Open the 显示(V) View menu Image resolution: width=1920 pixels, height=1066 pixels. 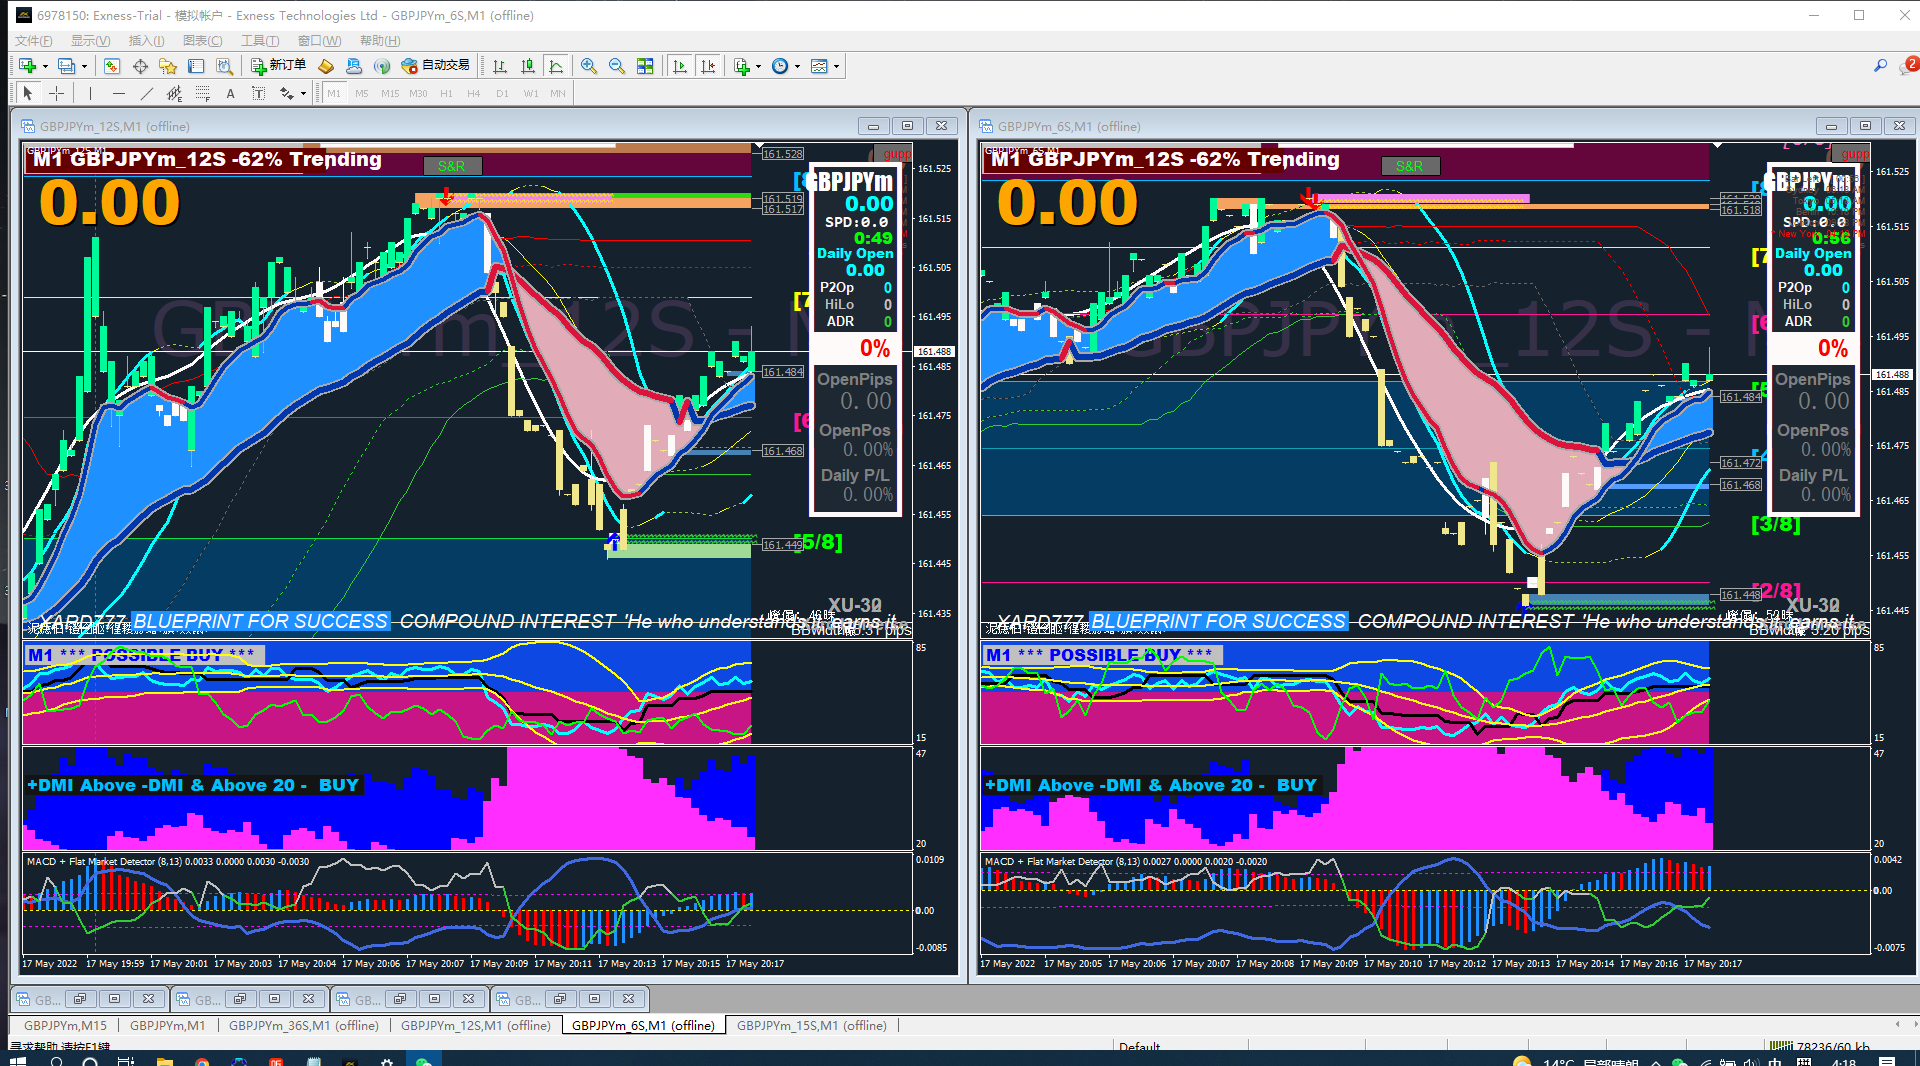click(x=91, y=40)
